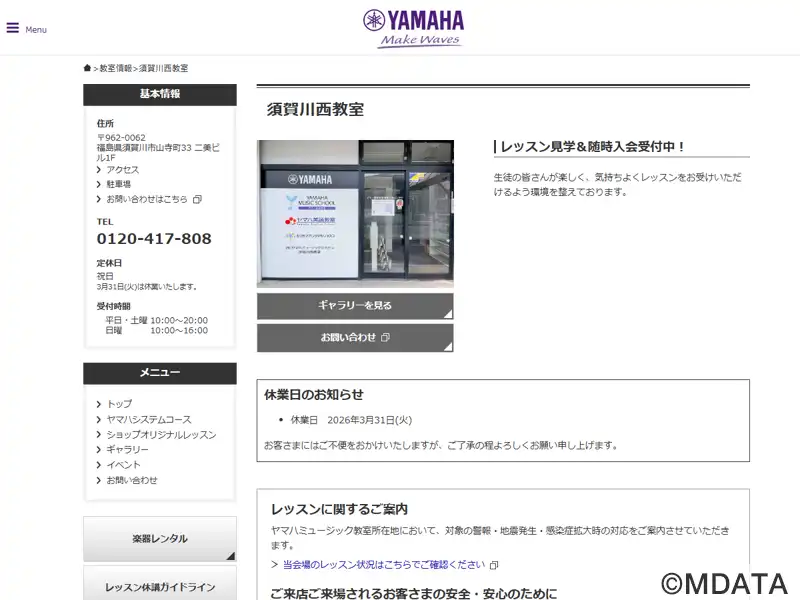Click the classroom storefront photo
Screen dimensions: 800x600
(x=355, y=214)
